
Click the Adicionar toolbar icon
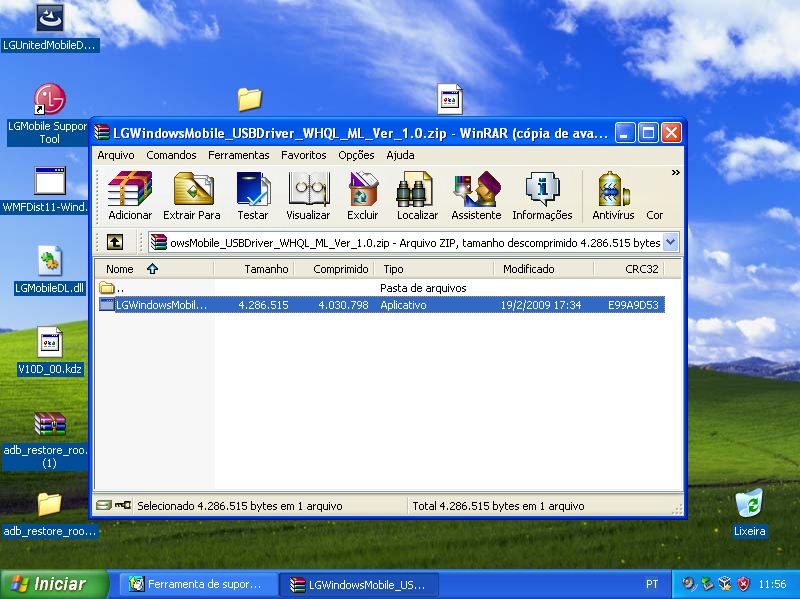[130, 196]
